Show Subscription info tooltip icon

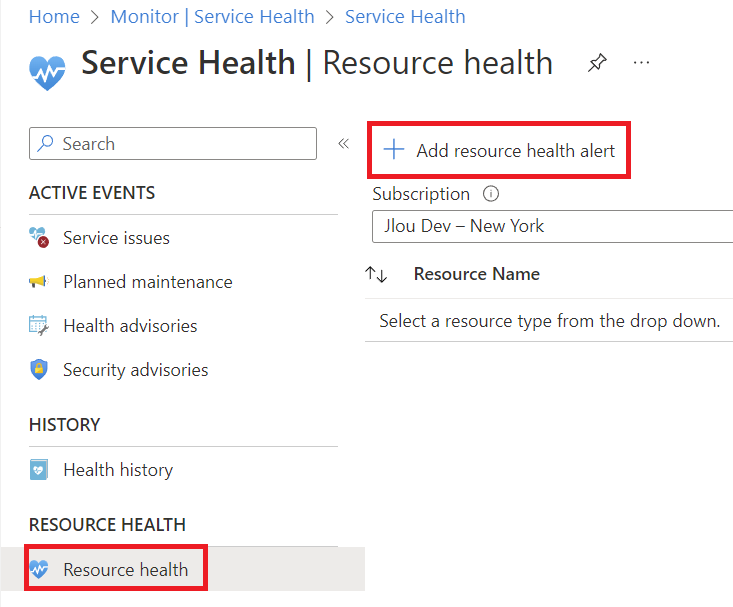[491, 193]
